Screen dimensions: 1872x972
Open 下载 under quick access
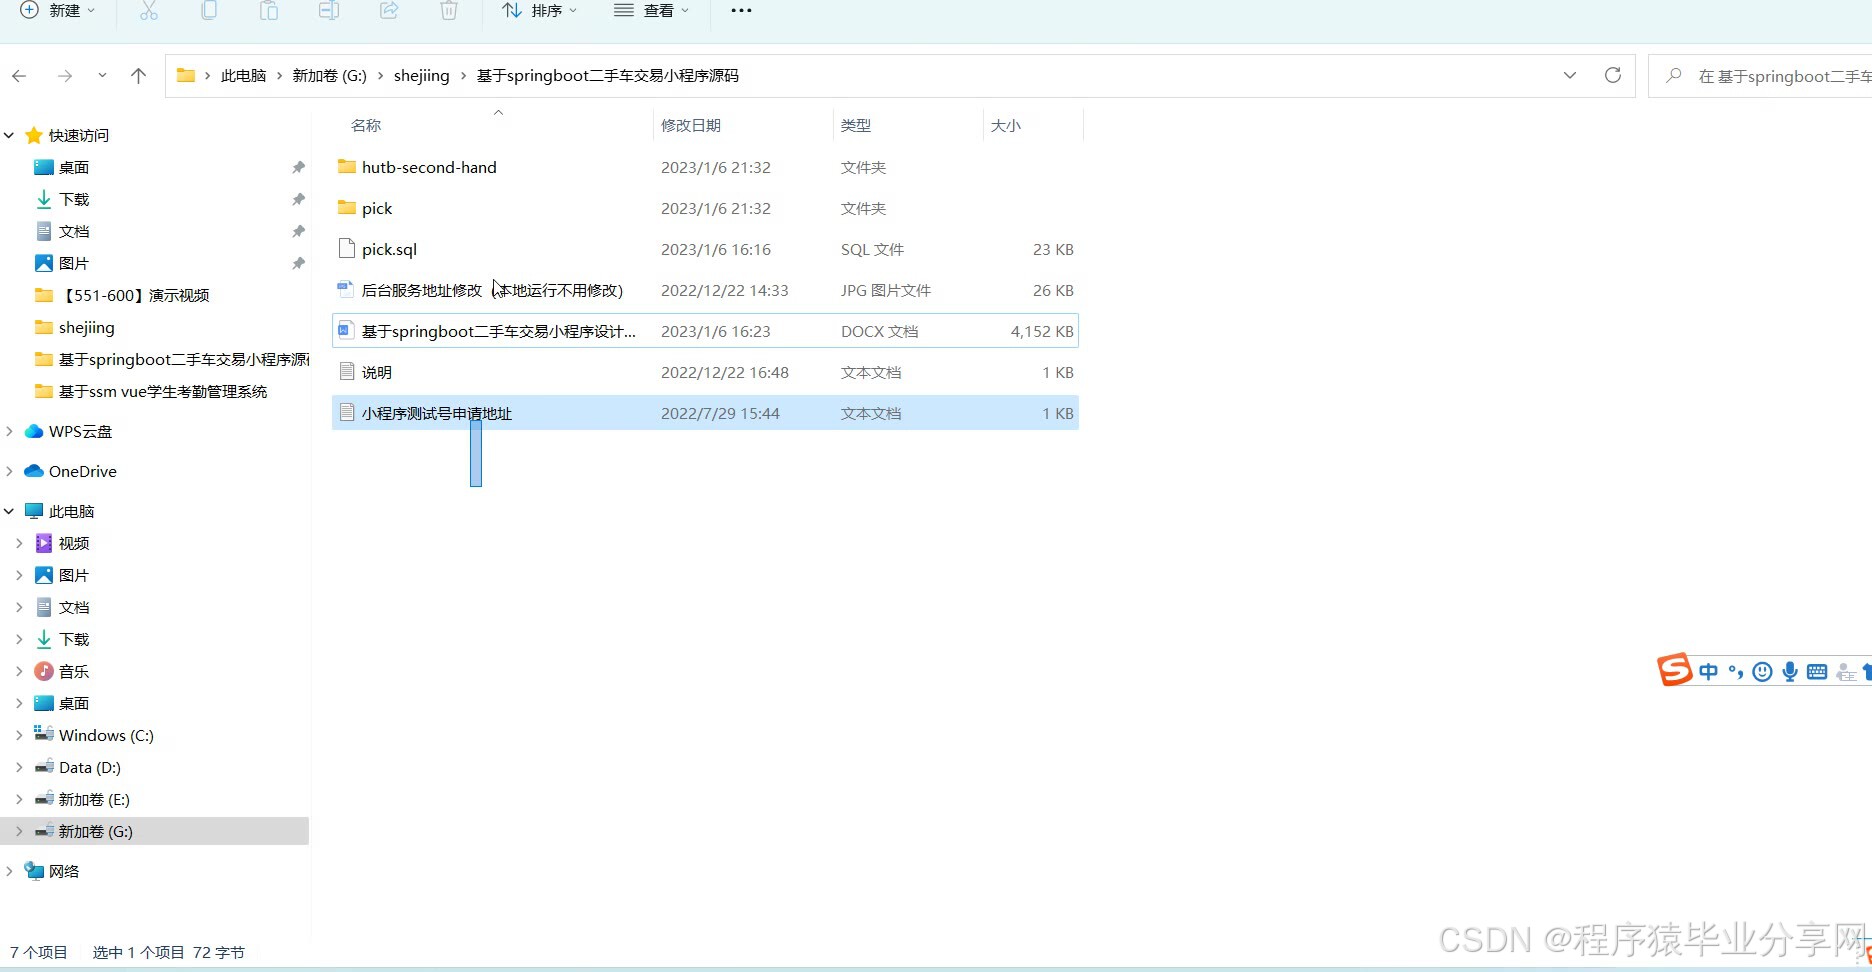point(74,199)
